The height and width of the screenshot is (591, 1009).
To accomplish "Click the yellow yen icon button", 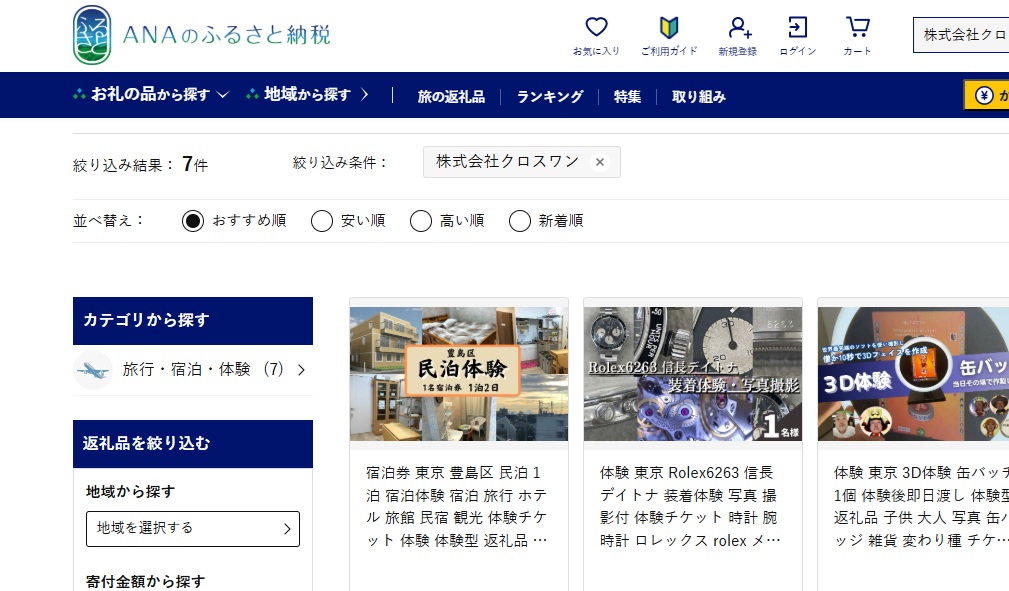I will (x=985, y=95).
